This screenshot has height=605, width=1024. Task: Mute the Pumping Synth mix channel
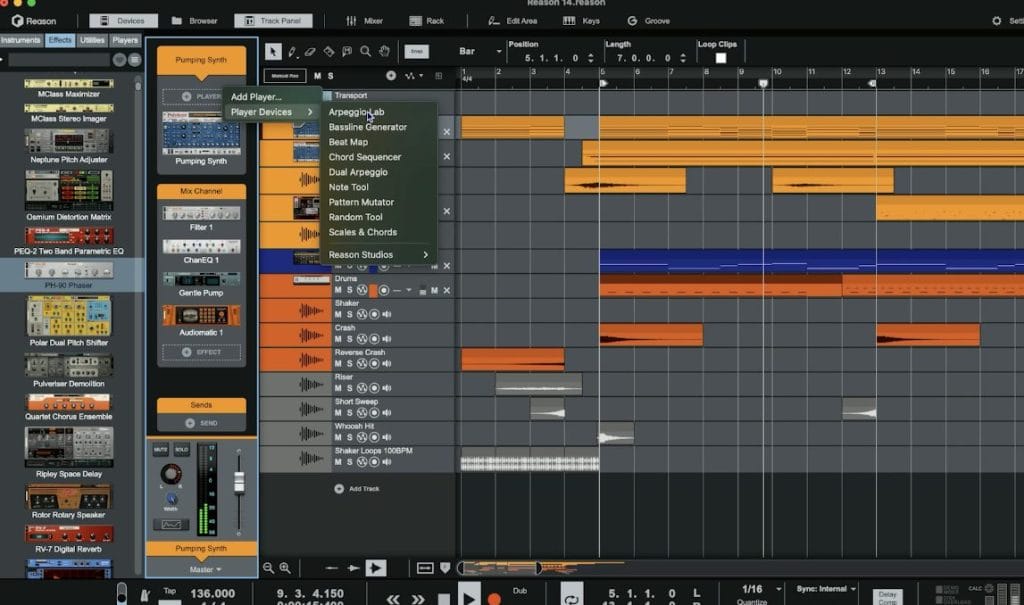coord(161,451)
